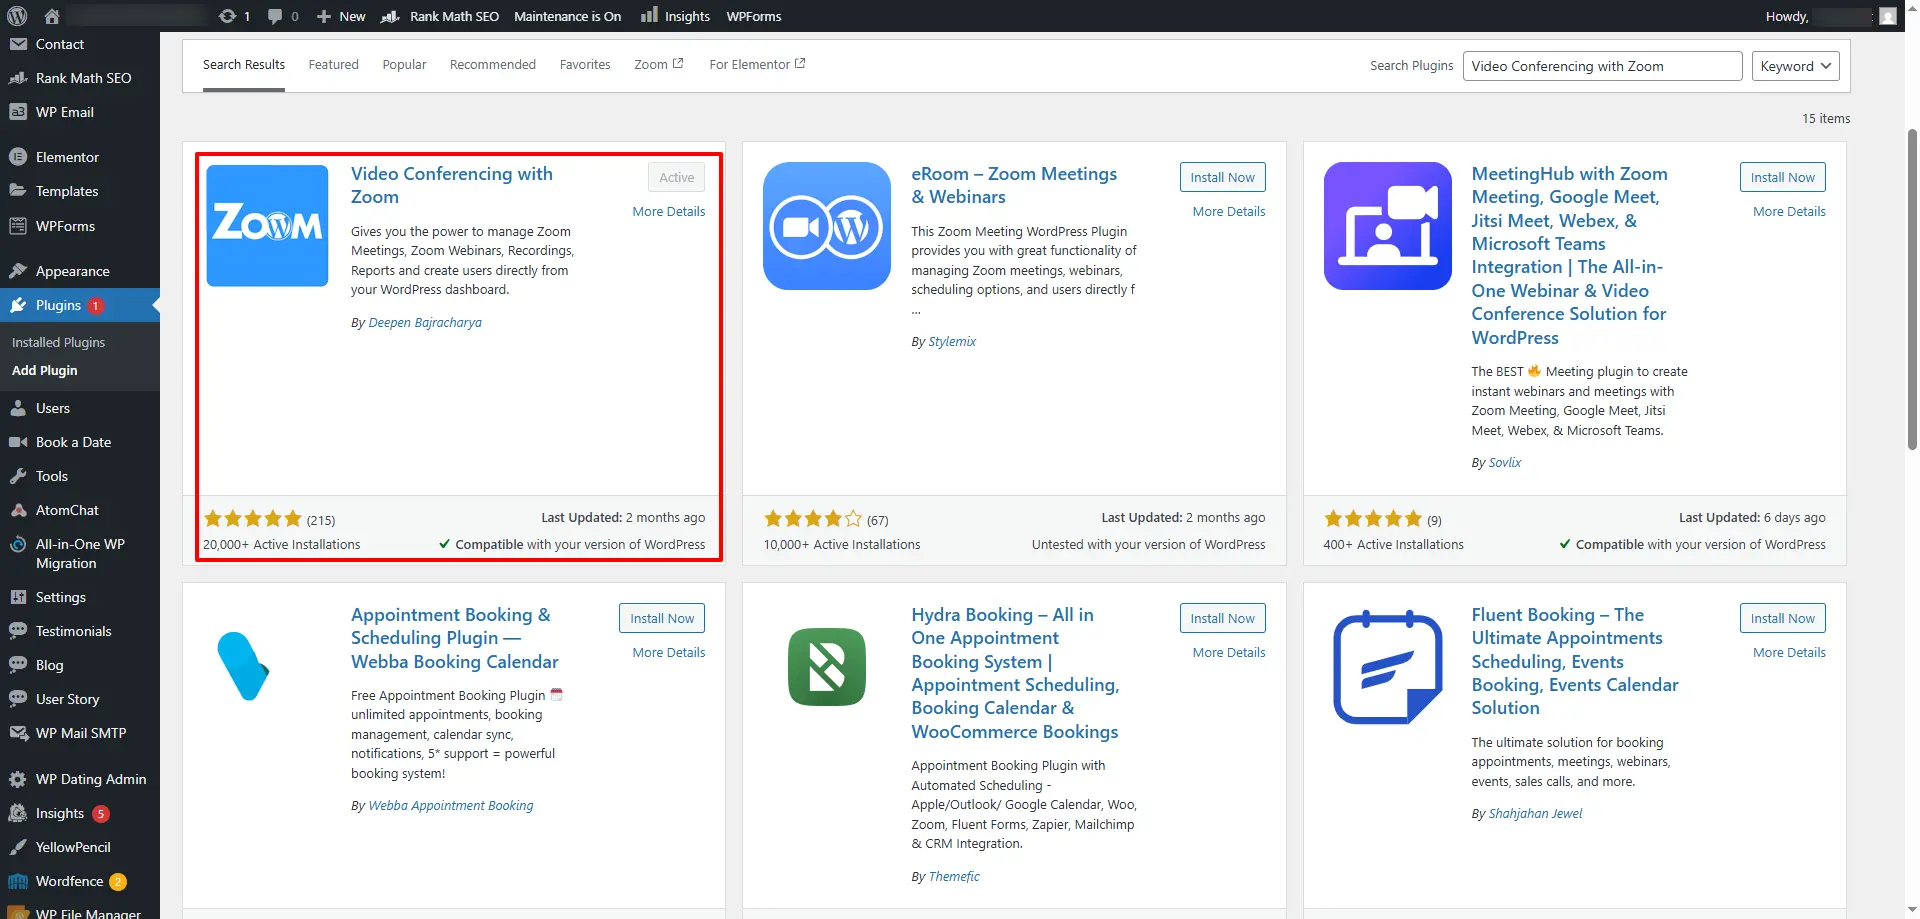1920x919 pixels.
Task: Click the page vertical scrollbar
Action: [1912, 288]
